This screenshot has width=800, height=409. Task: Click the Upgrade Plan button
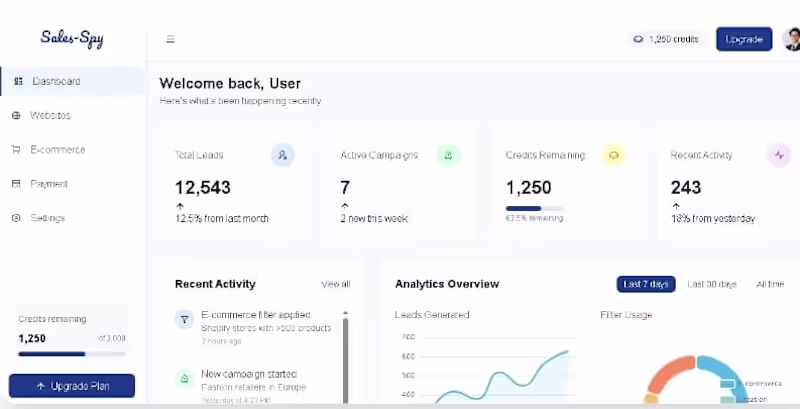click(72, 386)
